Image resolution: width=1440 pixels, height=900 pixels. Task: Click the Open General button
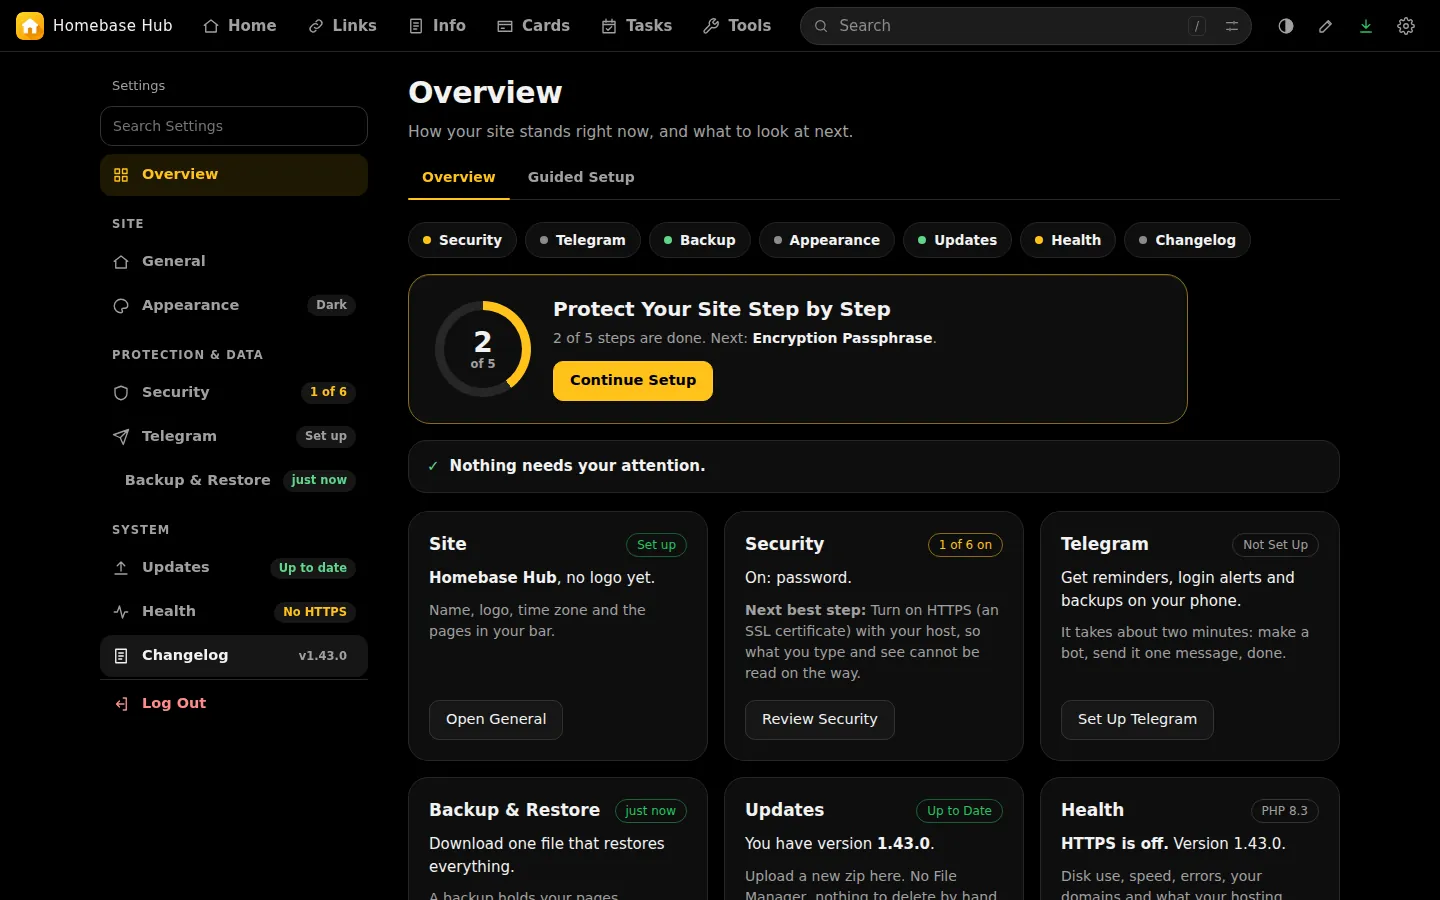tap(496, 720)
